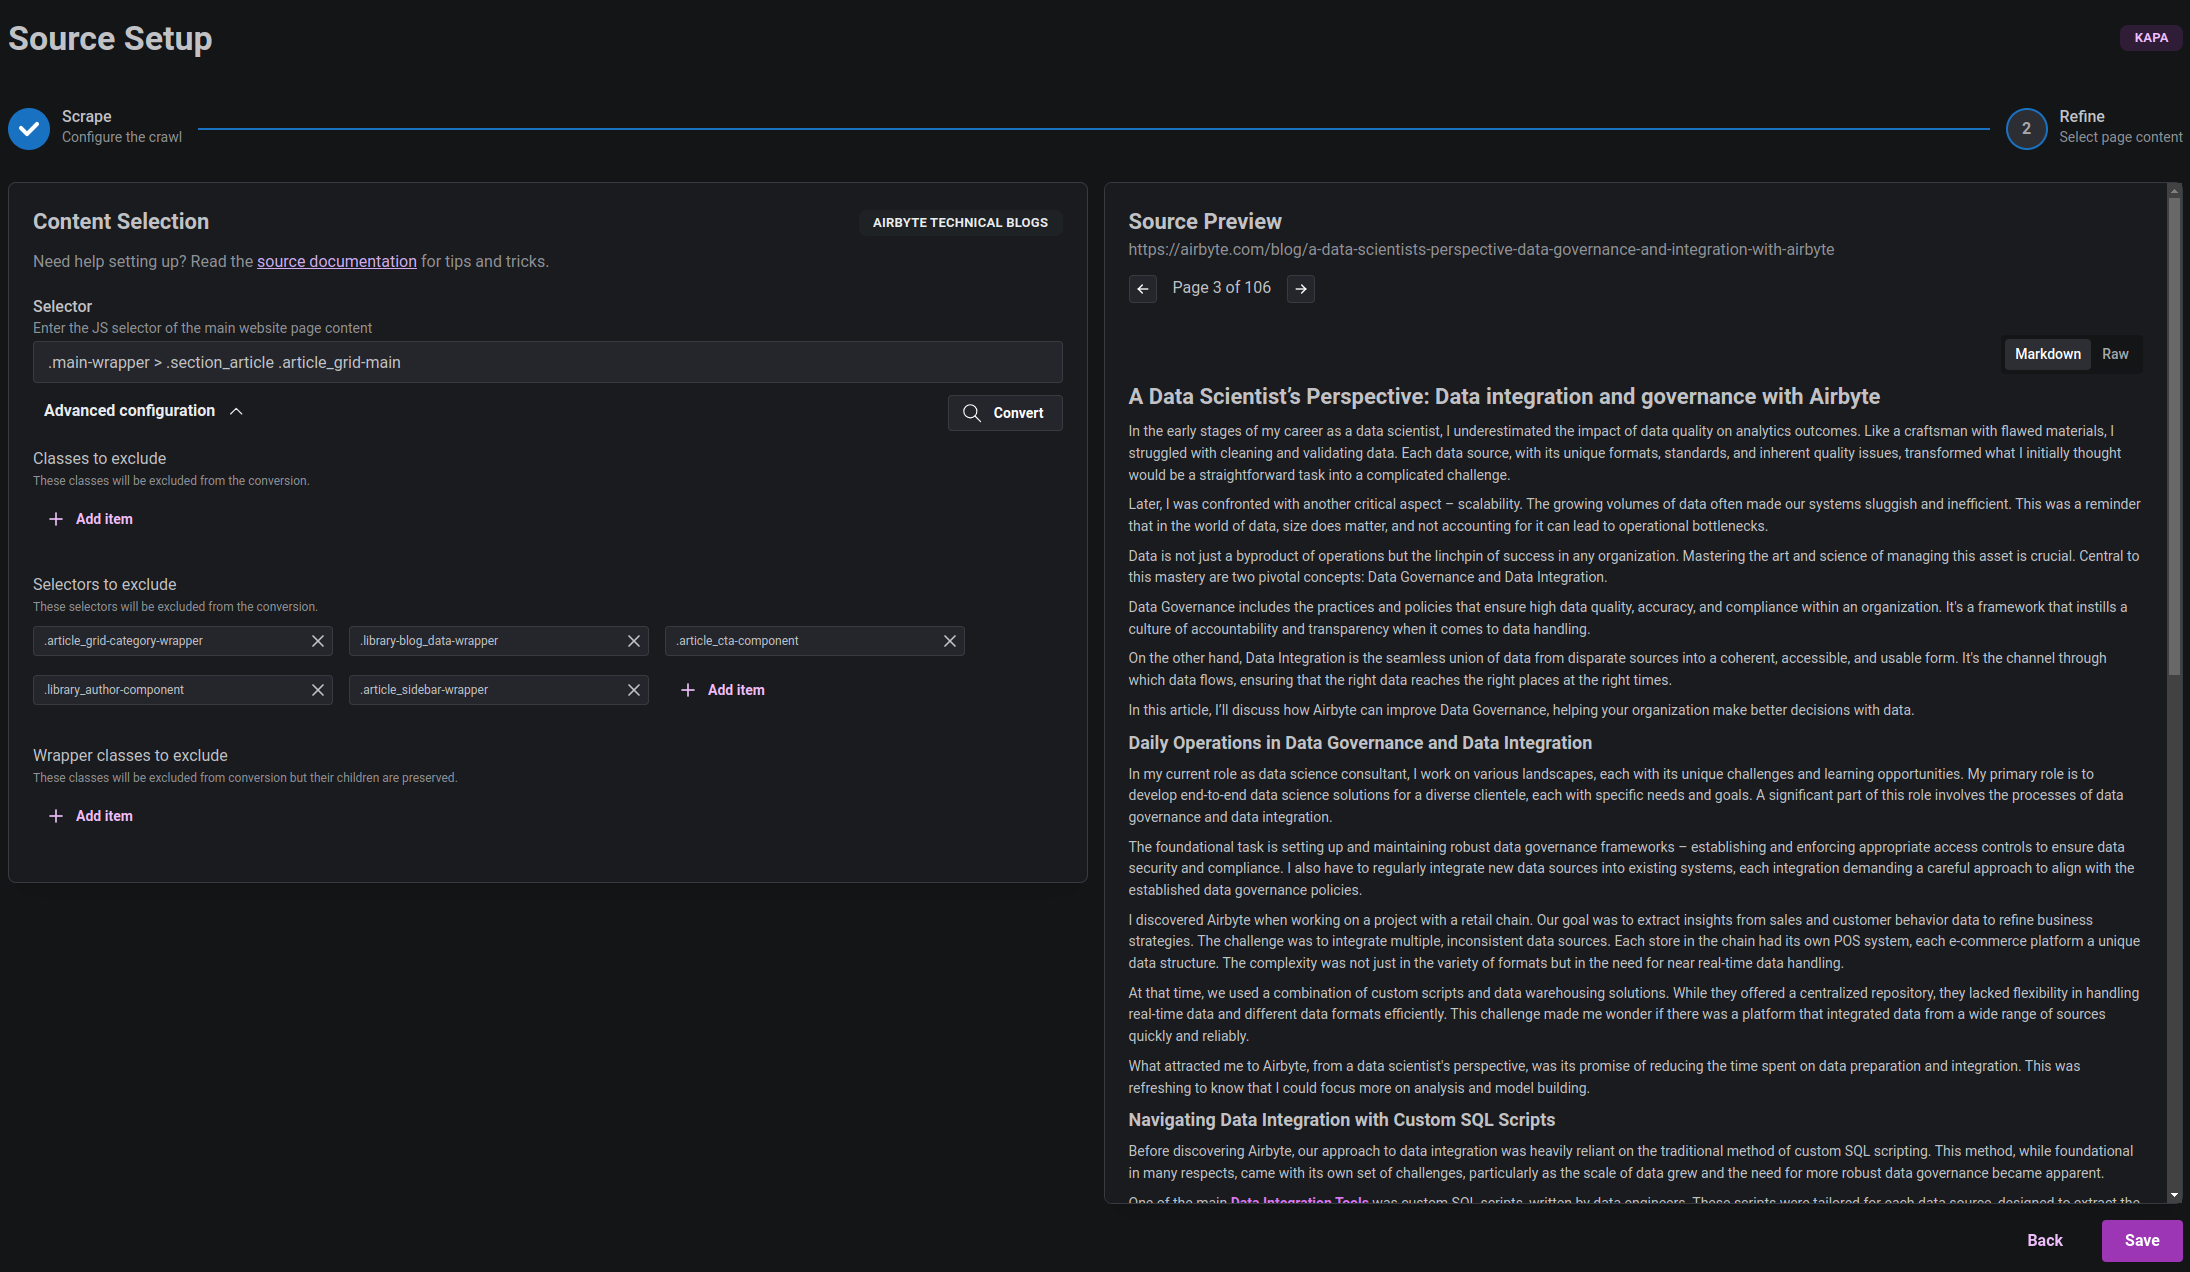Click the Source Preview vertical scrollbar
The image size is (2190, 1272).
click(2174, 435)
